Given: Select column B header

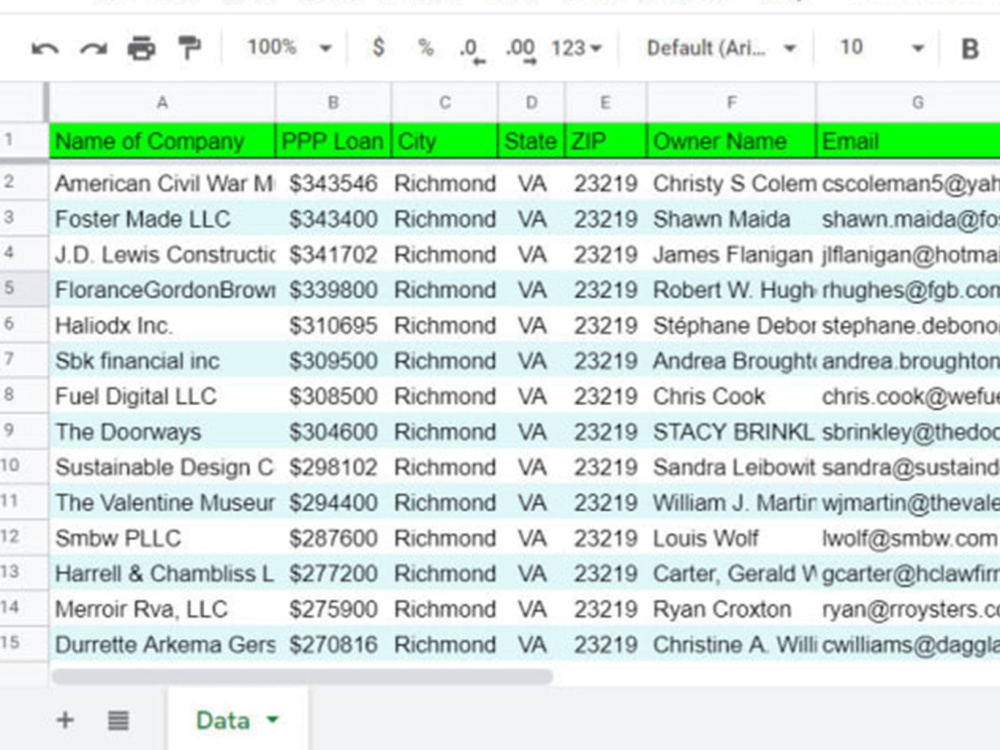Looking at the screenshot, I should (333, 103).
